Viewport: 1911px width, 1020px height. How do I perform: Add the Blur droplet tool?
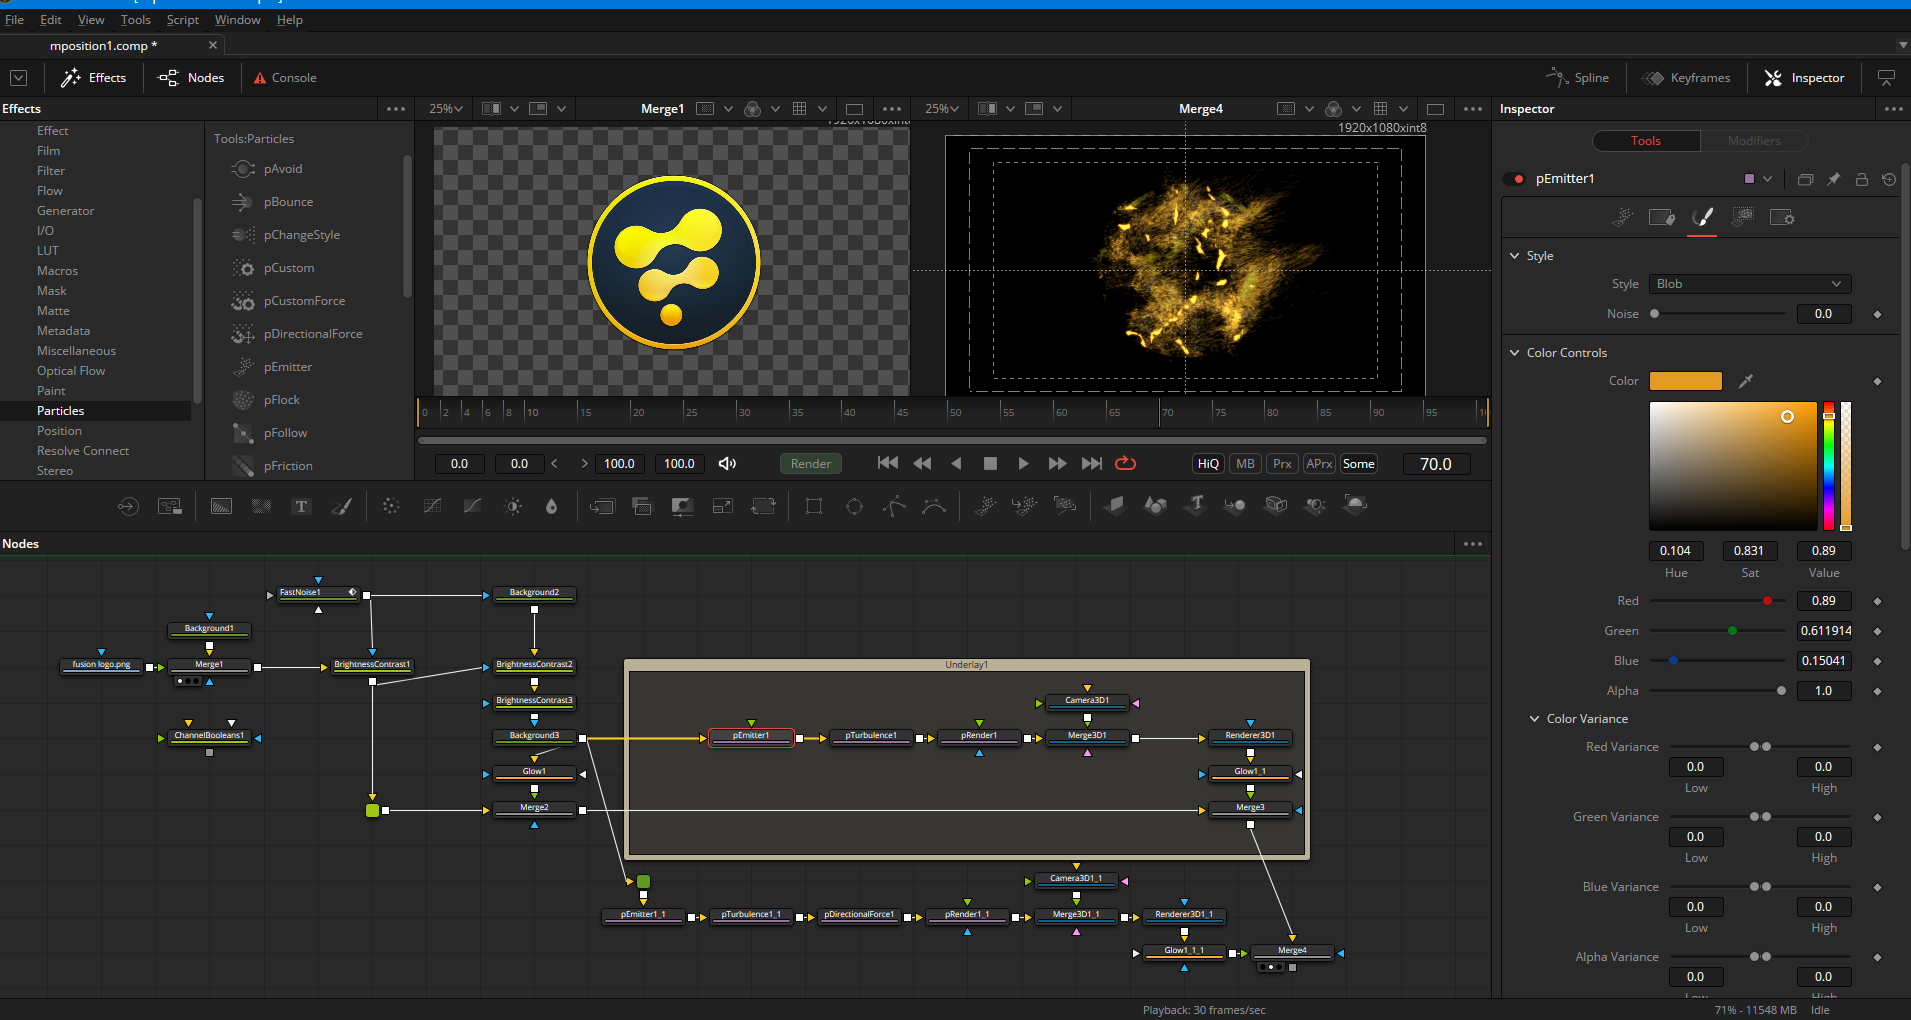(x=551, y=506)
